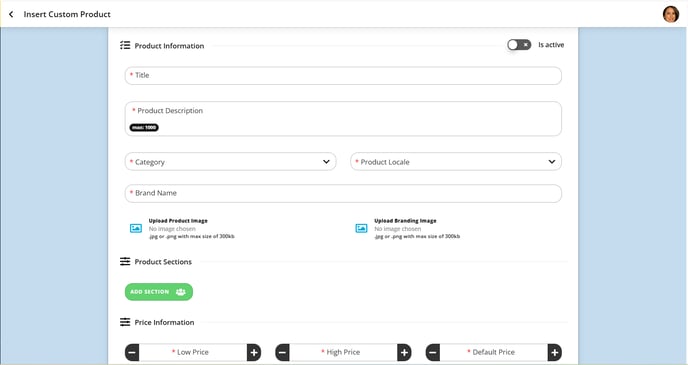
Task: Go back using the left arrow icon
Action: click(11, 14)
